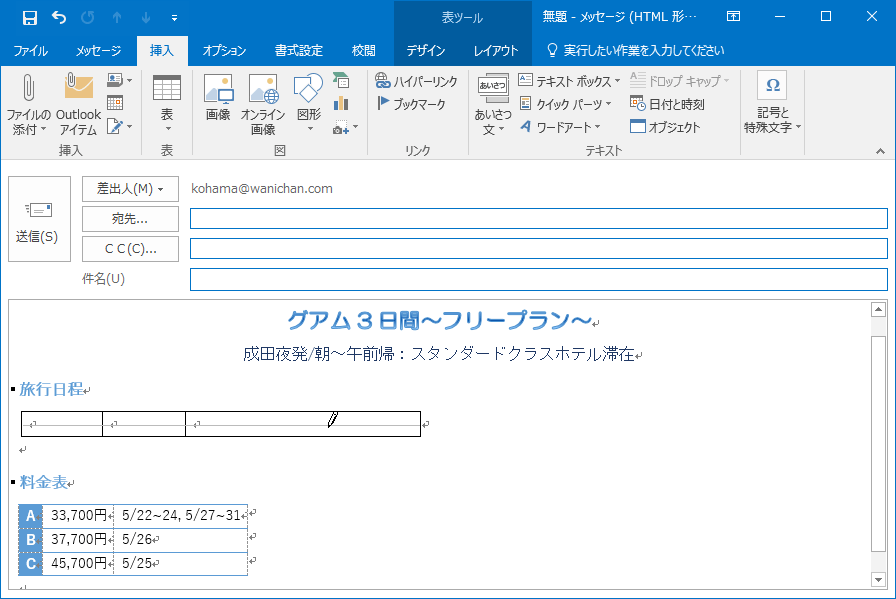
Task: Open あいさつ文 greeting menu
Action: click(x=493, y=104)
